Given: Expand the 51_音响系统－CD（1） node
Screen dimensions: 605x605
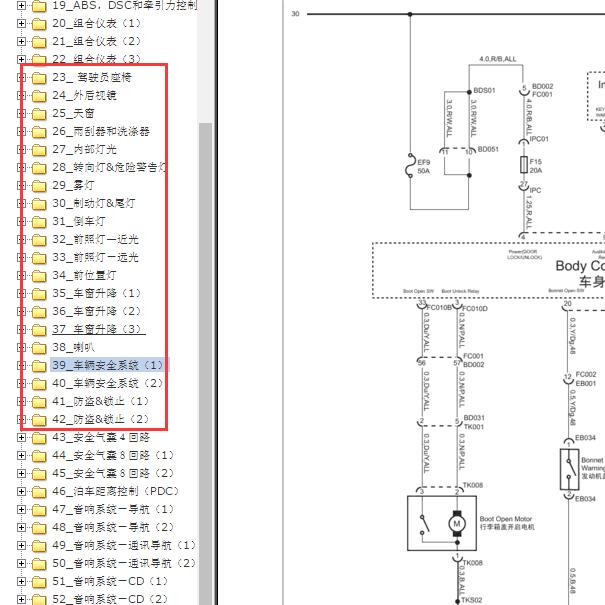Looking at the screenshot, I should pos(21,581).
